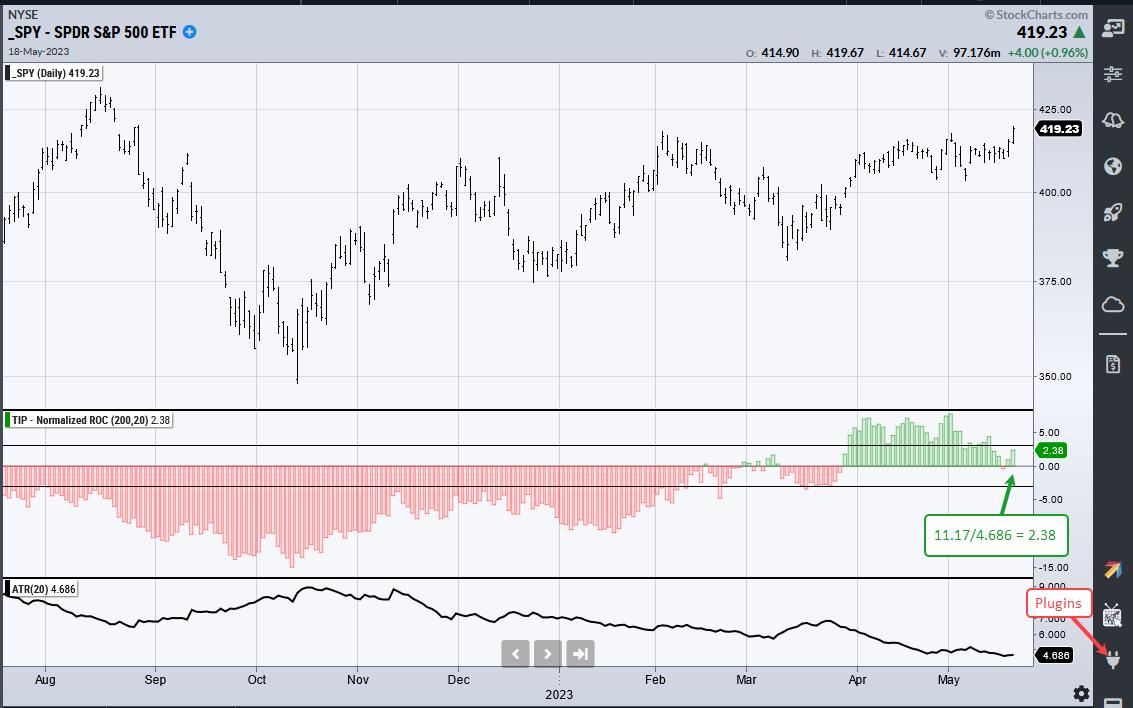1133x708 pixels.
Task: Jump to latest data with skip-to-end button
Action: [x=580, y=654]
